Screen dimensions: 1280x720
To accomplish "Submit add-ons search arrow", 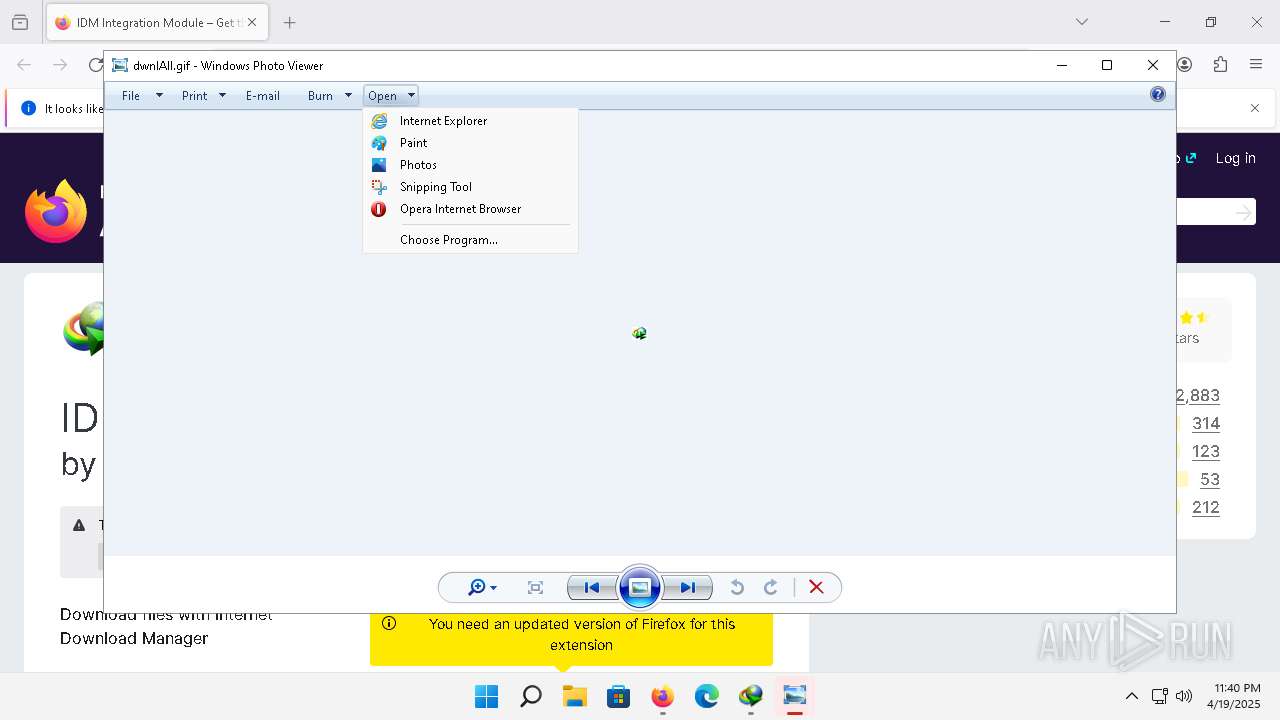I will 1243,212.
